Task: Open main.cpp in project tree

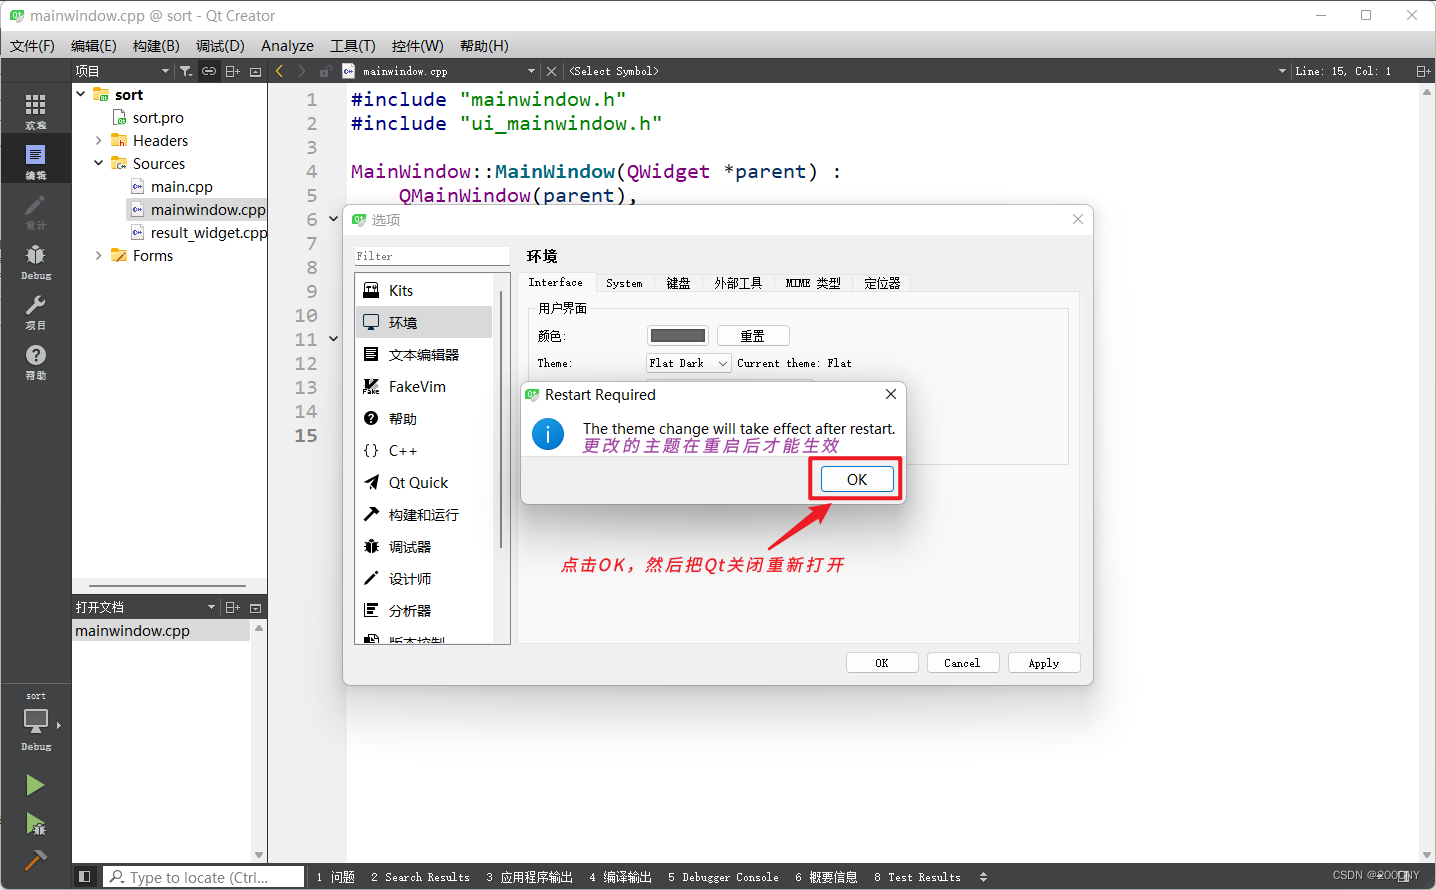Action: tap(181, 186)
